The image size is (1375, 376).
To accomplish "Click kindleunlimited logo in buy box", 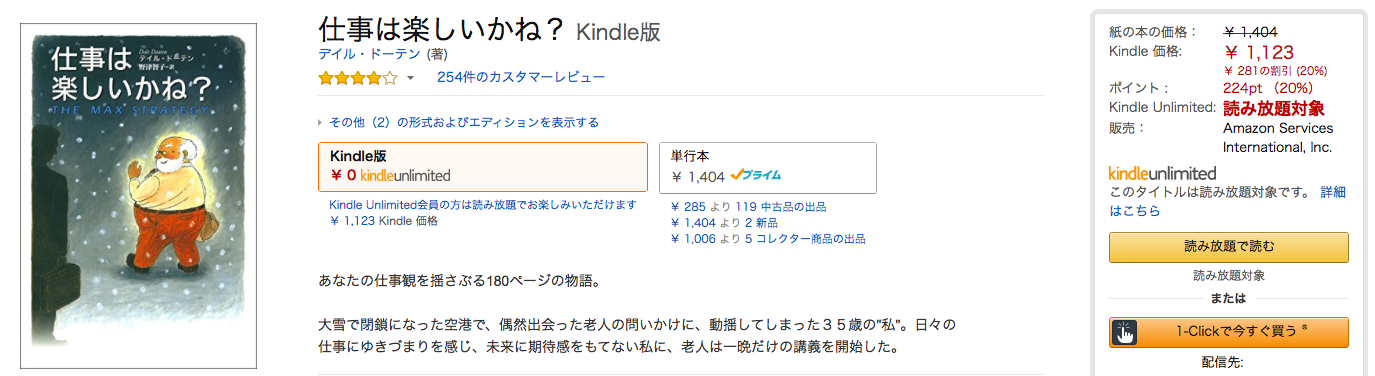I will pyautogui.click(x=1163, y=173).
